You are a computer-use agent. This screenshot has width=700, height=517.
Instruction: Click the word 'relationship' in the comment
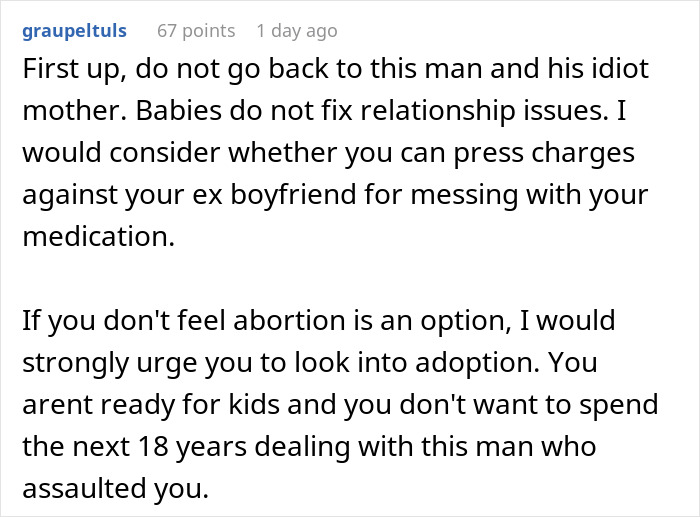coord(438,111)
